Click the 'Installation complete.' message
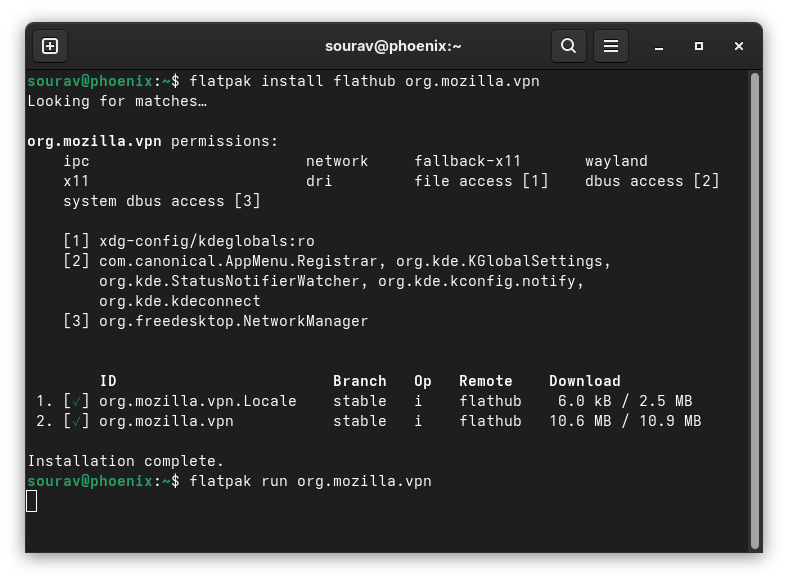This screenshot has height=581, width=788. coord(125,461)
